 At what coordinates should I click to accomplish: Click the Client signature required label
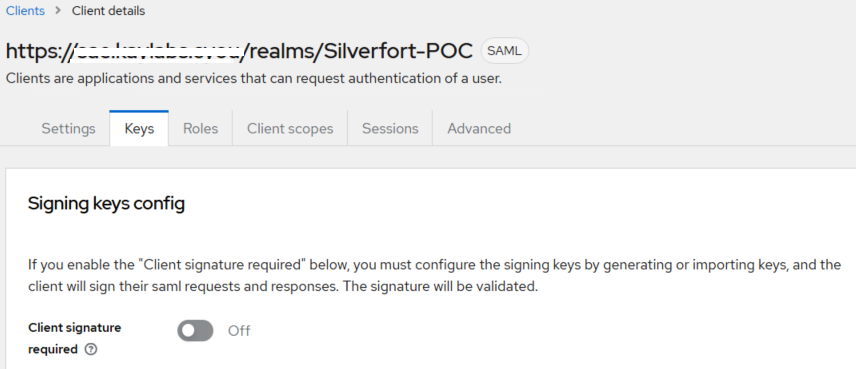click(x=75, y=338)
